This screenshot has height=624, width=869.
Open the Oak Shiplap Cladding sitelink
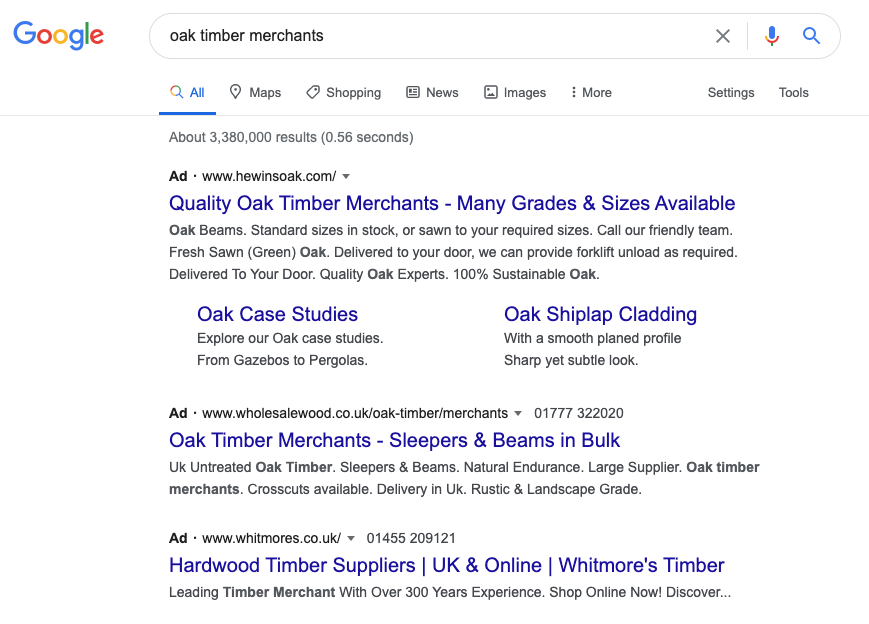tap(601, 314)
